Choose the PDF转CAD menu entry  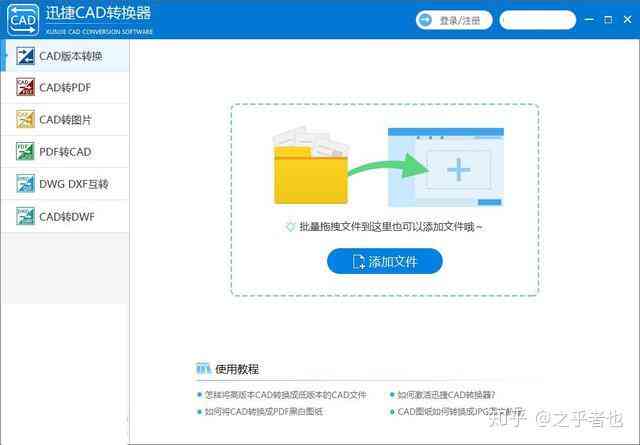[65, 151]
